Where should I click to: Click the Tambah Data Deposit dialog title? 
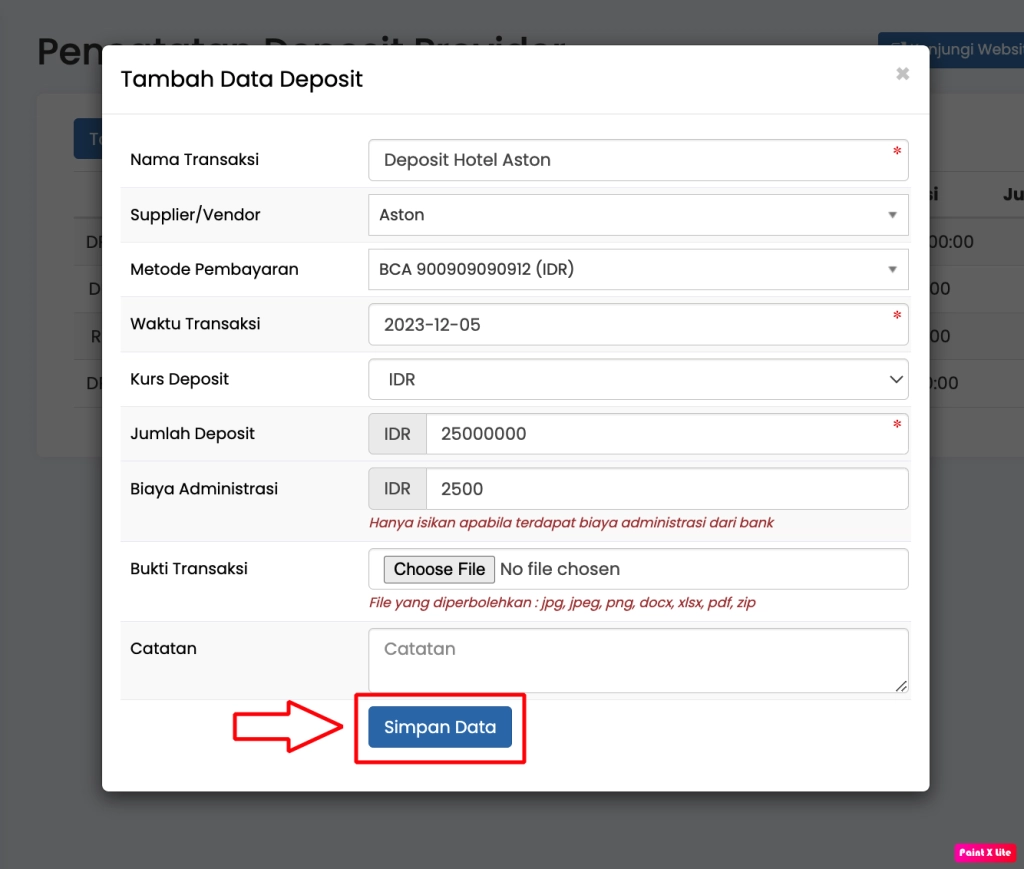pyautogui.click(x=241, y=79)
